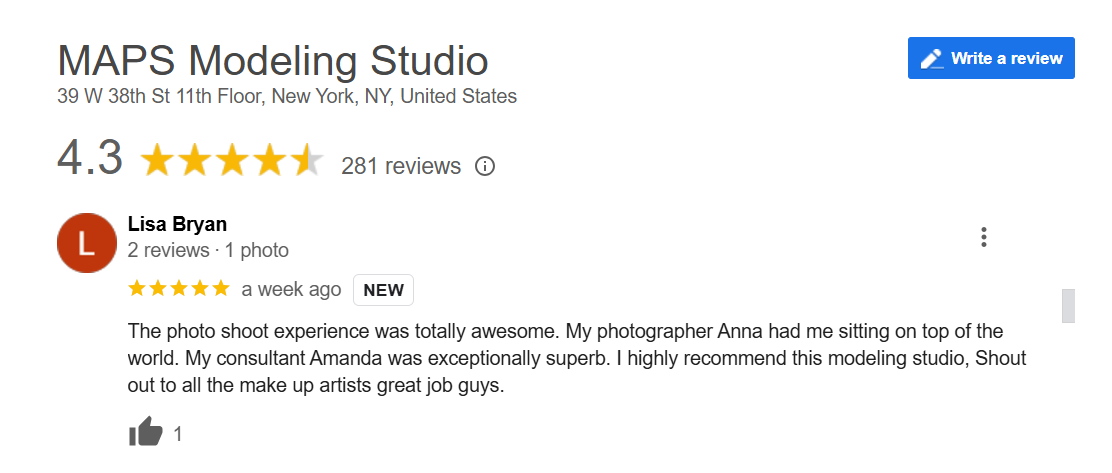This screenshot has width=1112, height=473.
Task: Click the five-star rating on Lisa's review
Action: coord(179,288)
